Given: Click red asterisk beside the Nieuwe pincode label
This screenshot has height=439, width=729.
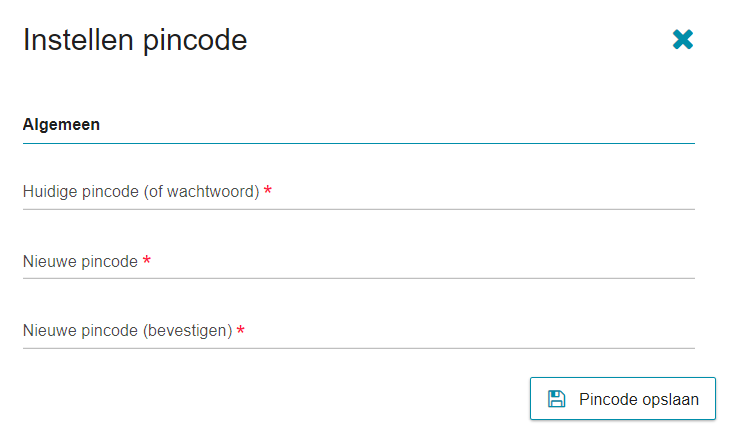Looking at the screenshot, I should point(147,261).
